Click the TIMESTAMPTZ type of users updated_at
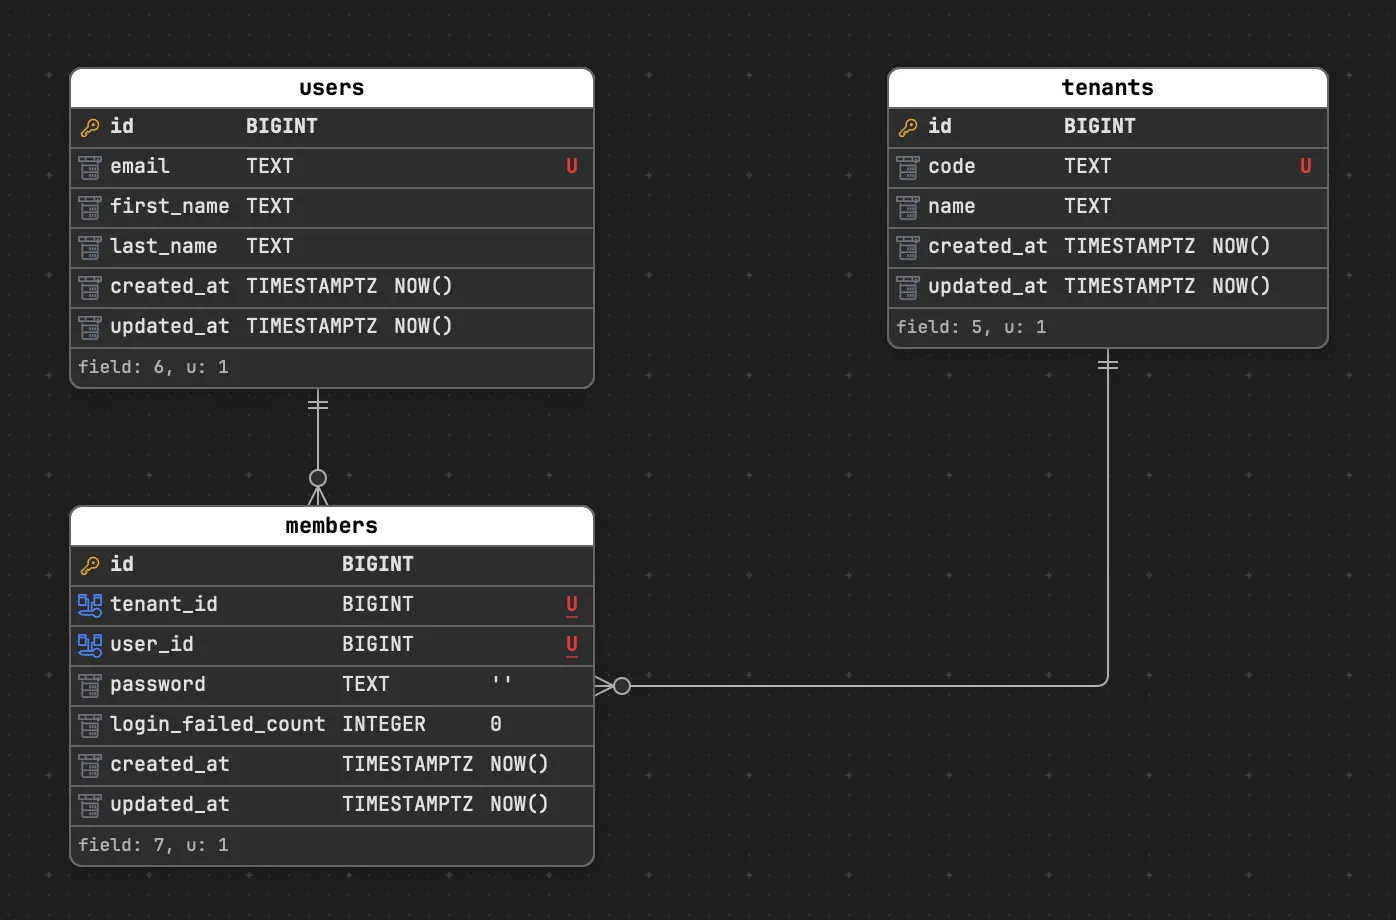Image resolution: width=1396 pixels, height=920 pixels. click(x=312, y=326)
